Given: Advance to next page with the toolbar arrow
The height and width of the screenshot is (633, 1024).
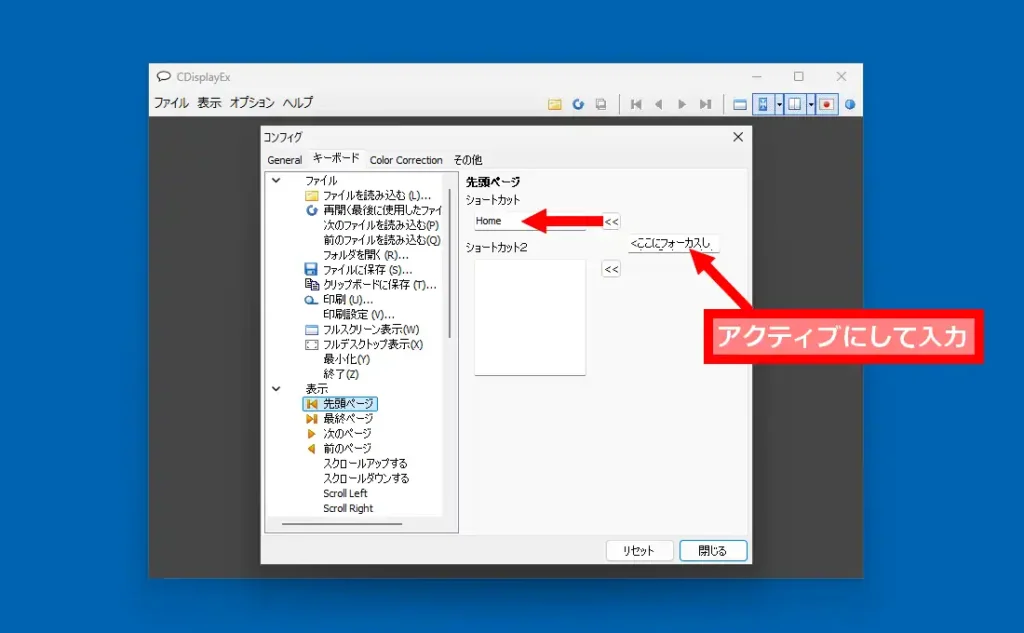Looking at the screenshot, I should click(682, 103).
